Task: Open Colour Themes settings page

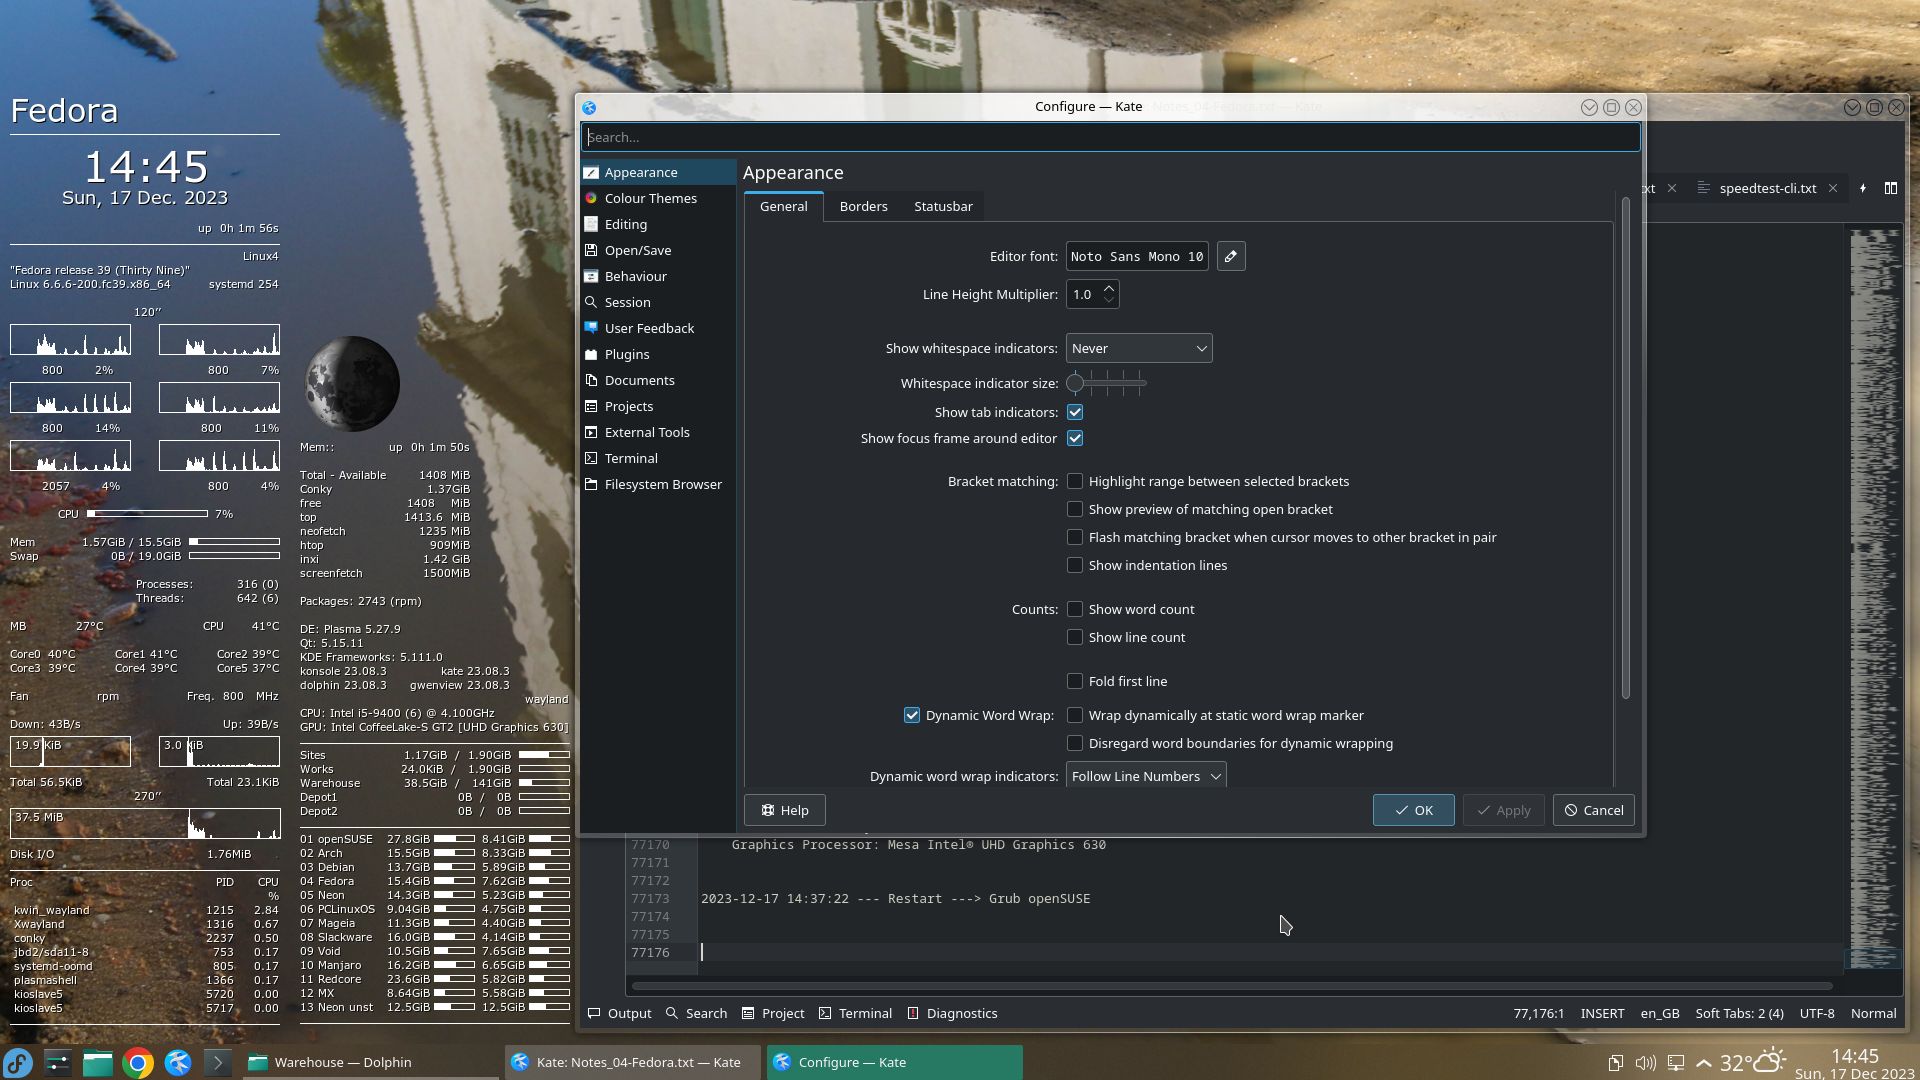Action: [650, 199]
